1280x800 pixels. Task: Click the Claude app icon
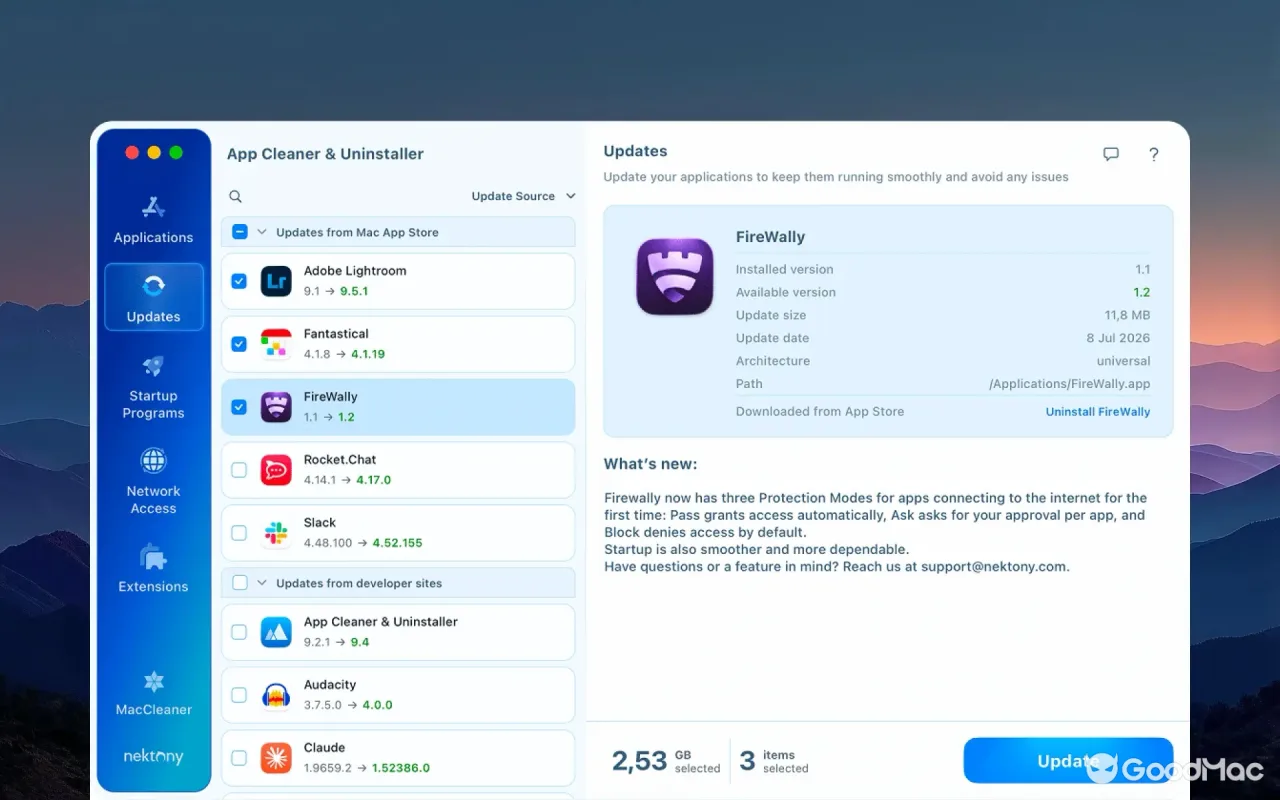point(276,758)
